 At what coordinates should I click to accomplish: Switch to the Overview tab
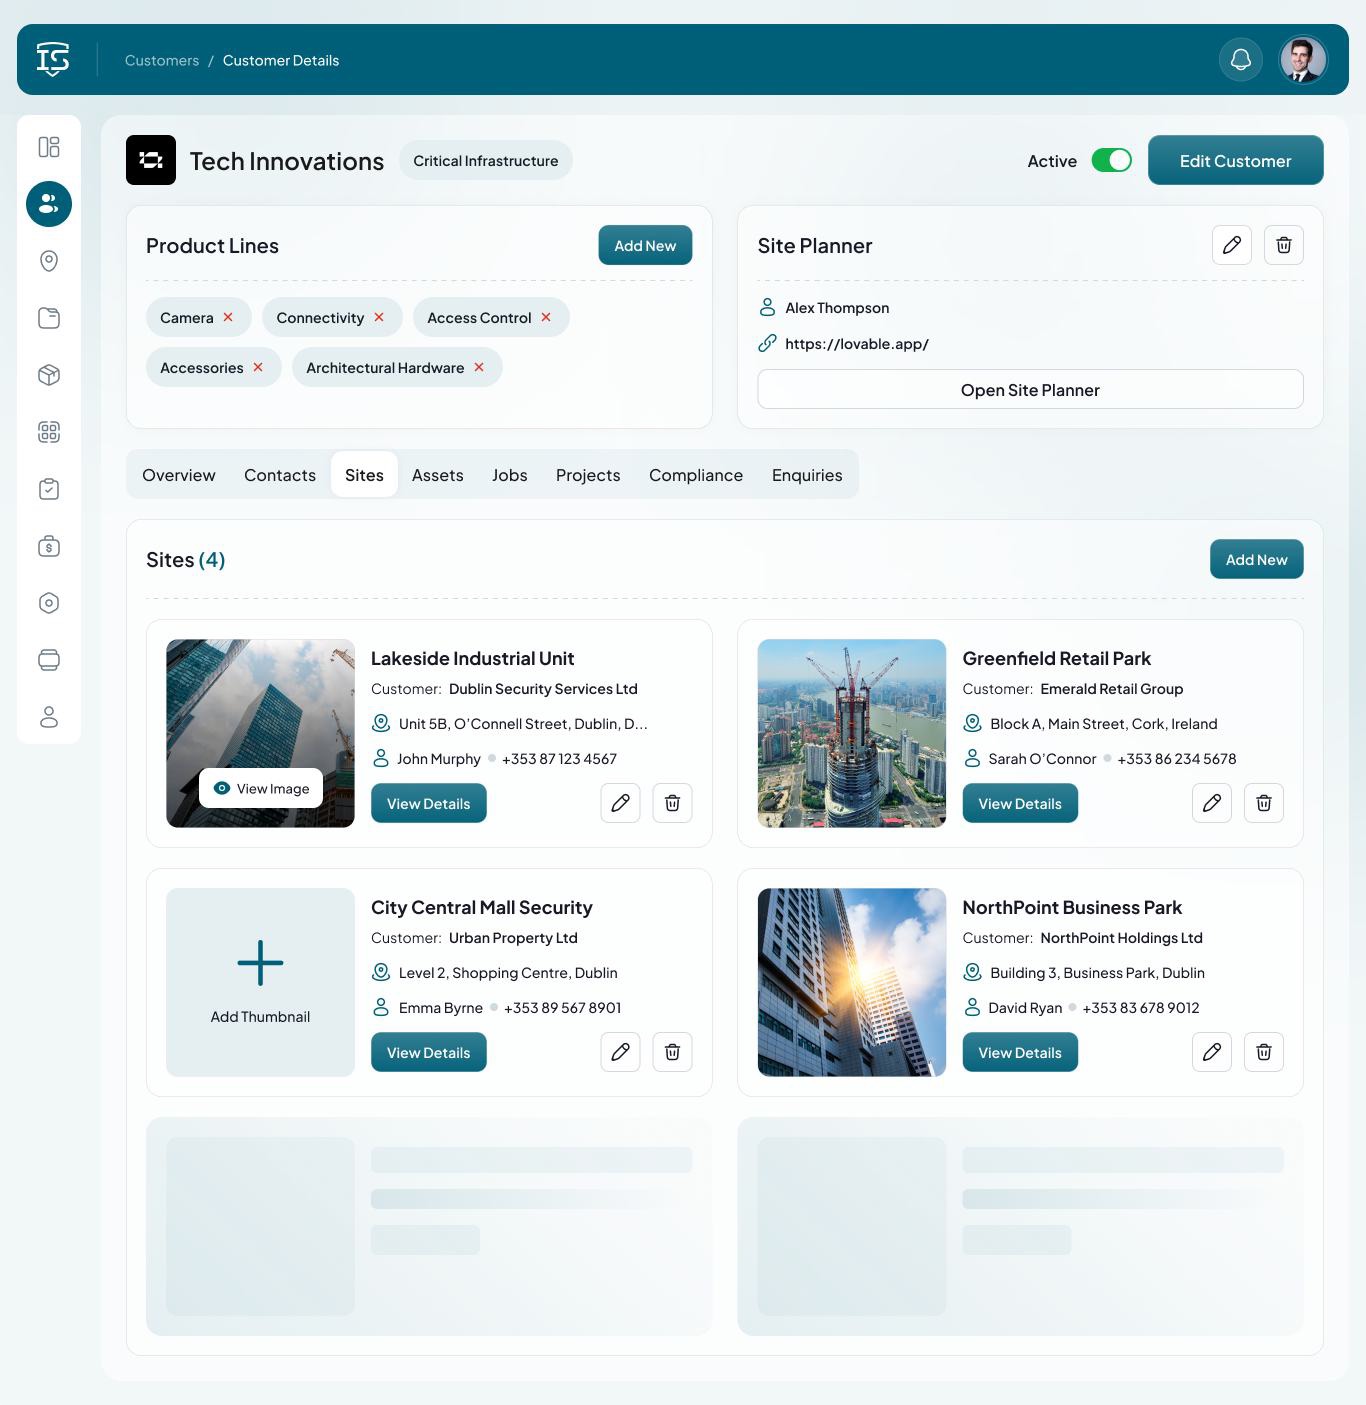tap(179, 475)
